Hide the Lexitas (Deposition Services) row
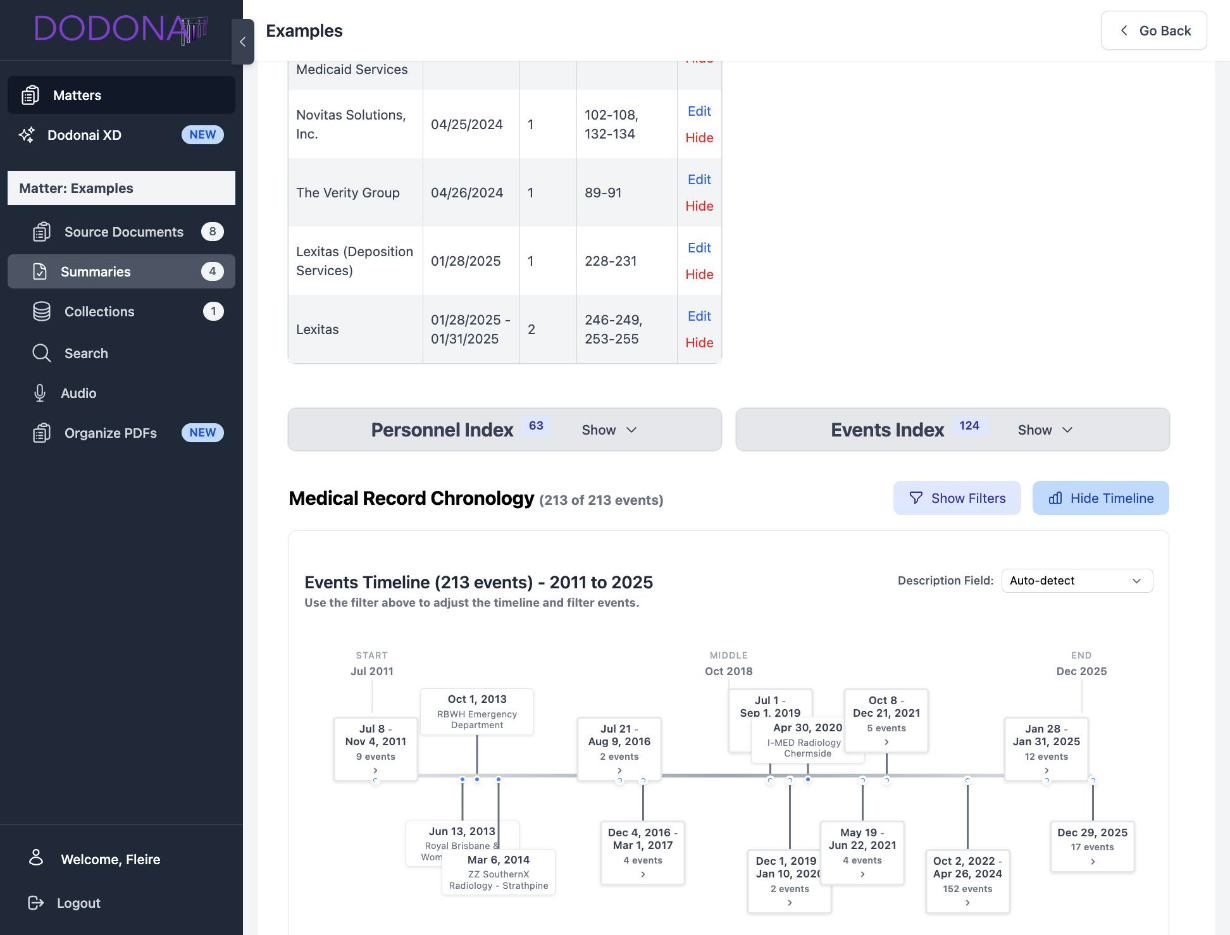 (x=699, y=274)
